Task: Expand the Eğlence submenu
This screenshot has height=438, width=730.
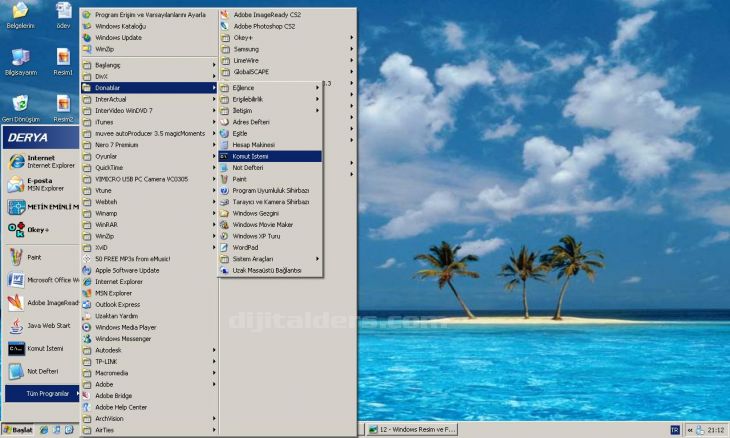Action: [x=270, y=88]
